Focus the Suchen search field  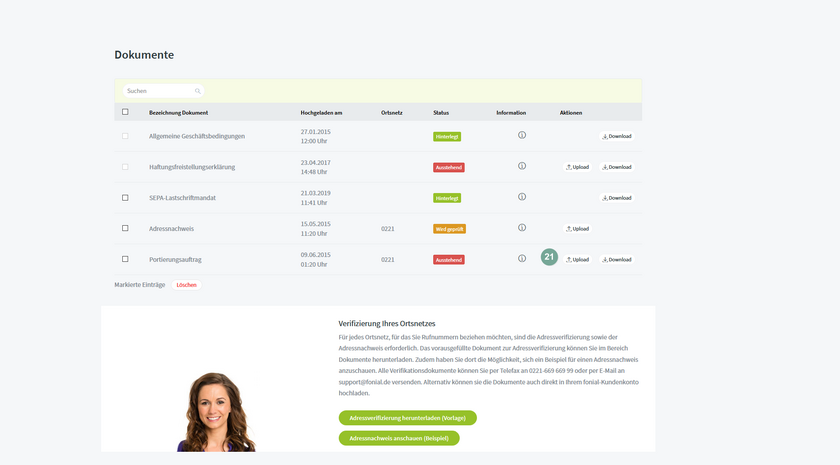(163, 91)
